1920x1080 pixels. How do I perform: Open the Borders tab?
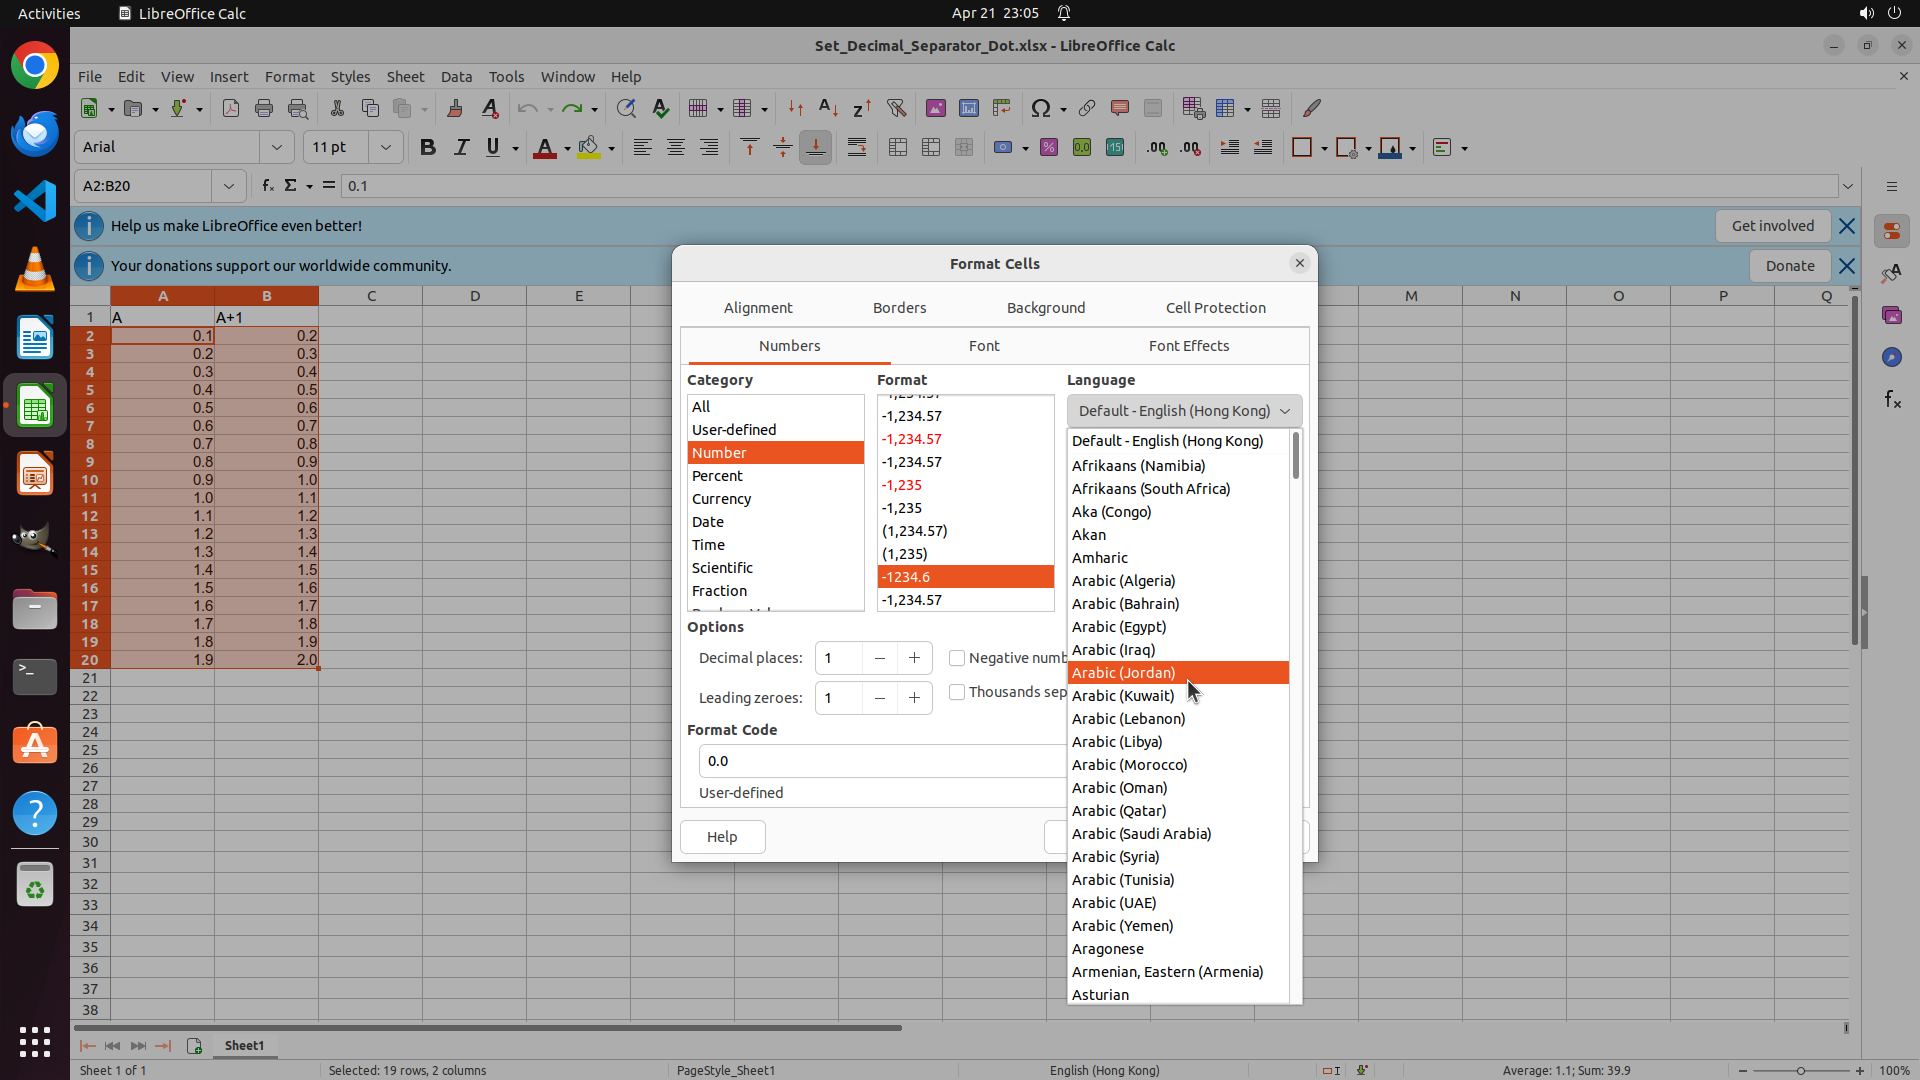coord(899,308)
